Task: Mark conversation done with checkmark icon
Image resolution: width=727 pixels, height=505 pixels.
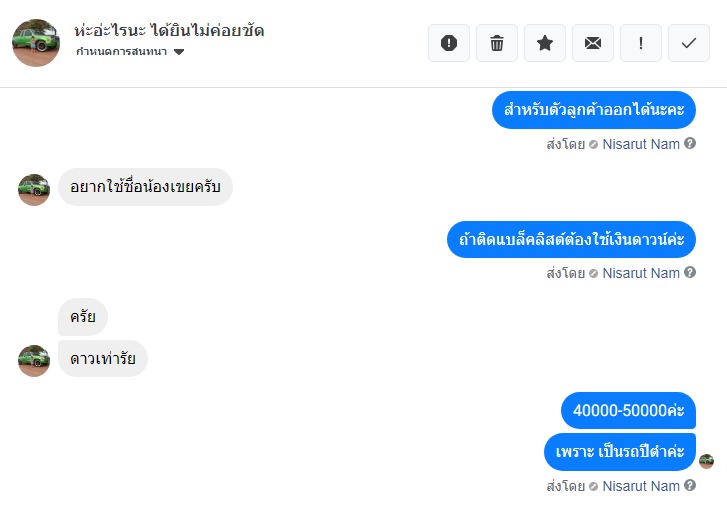Action: click(x=689, y=43)
